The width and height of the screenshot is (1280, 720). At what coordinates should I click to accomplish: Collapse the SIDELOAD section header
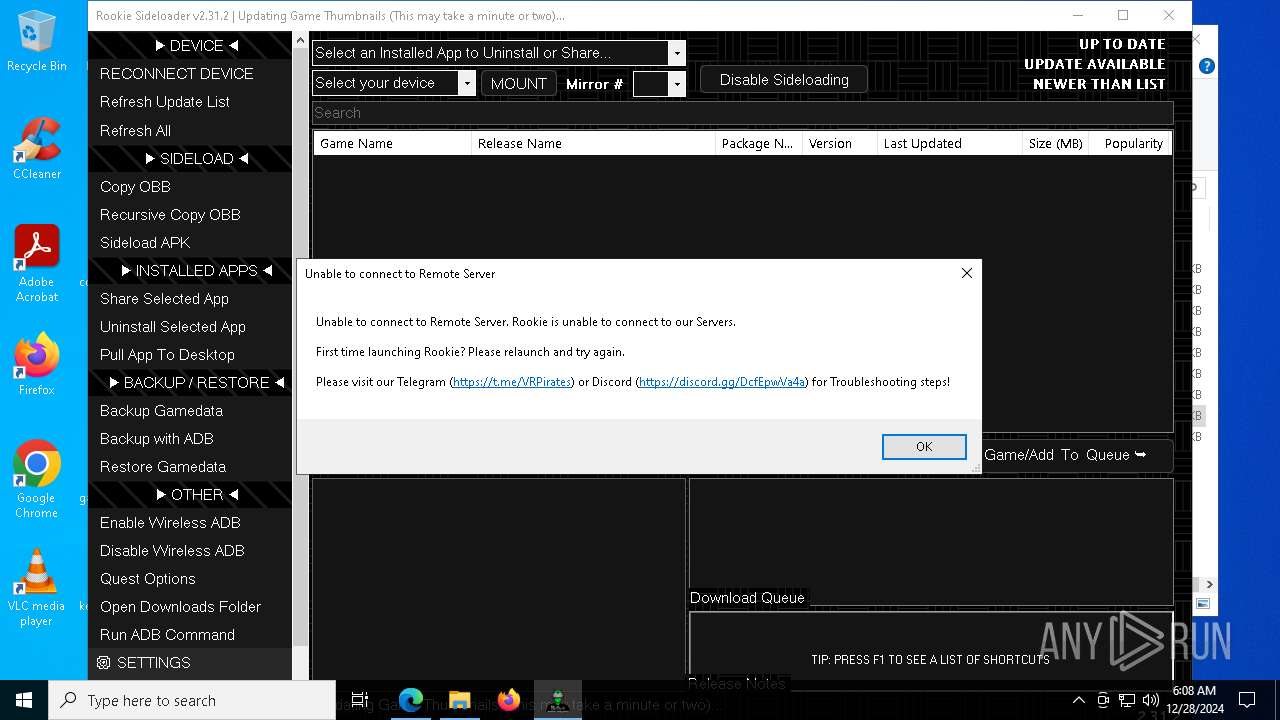tap(190, 159)
